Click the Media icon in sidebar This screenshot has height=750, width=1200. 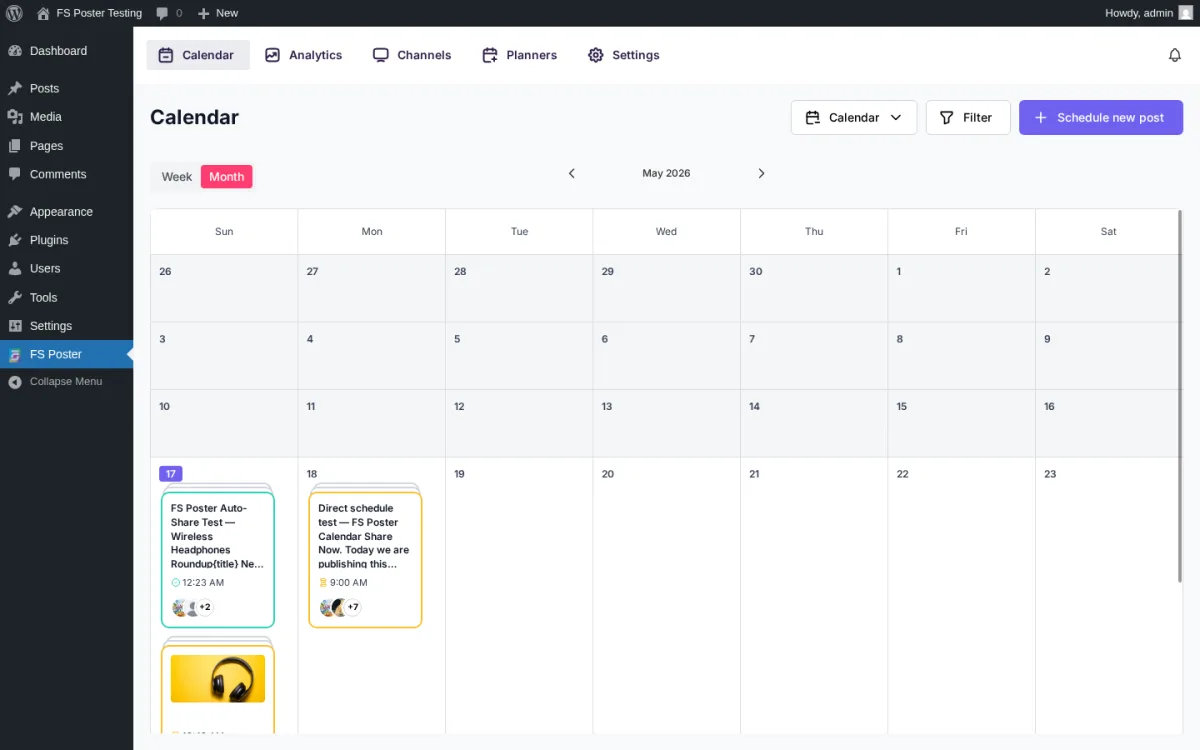click(x=15, y=117)
